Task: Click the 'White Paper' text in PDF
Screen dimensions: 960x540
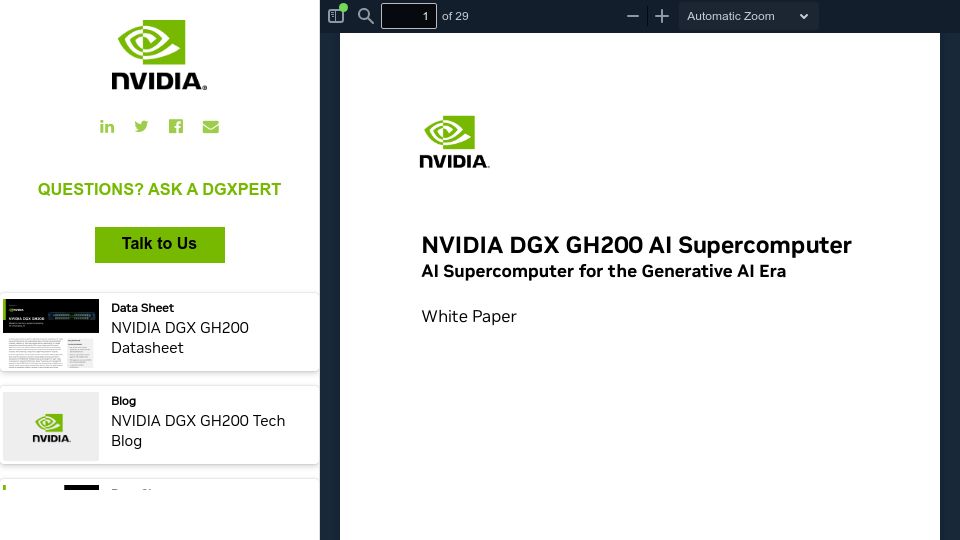Action: (x=469, y=317)
